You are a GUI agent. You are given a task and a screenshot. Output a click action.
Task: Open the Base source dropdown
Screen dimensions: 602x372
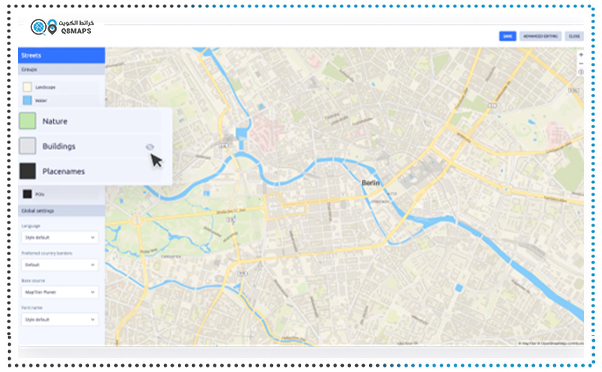[x=60, y=292]
